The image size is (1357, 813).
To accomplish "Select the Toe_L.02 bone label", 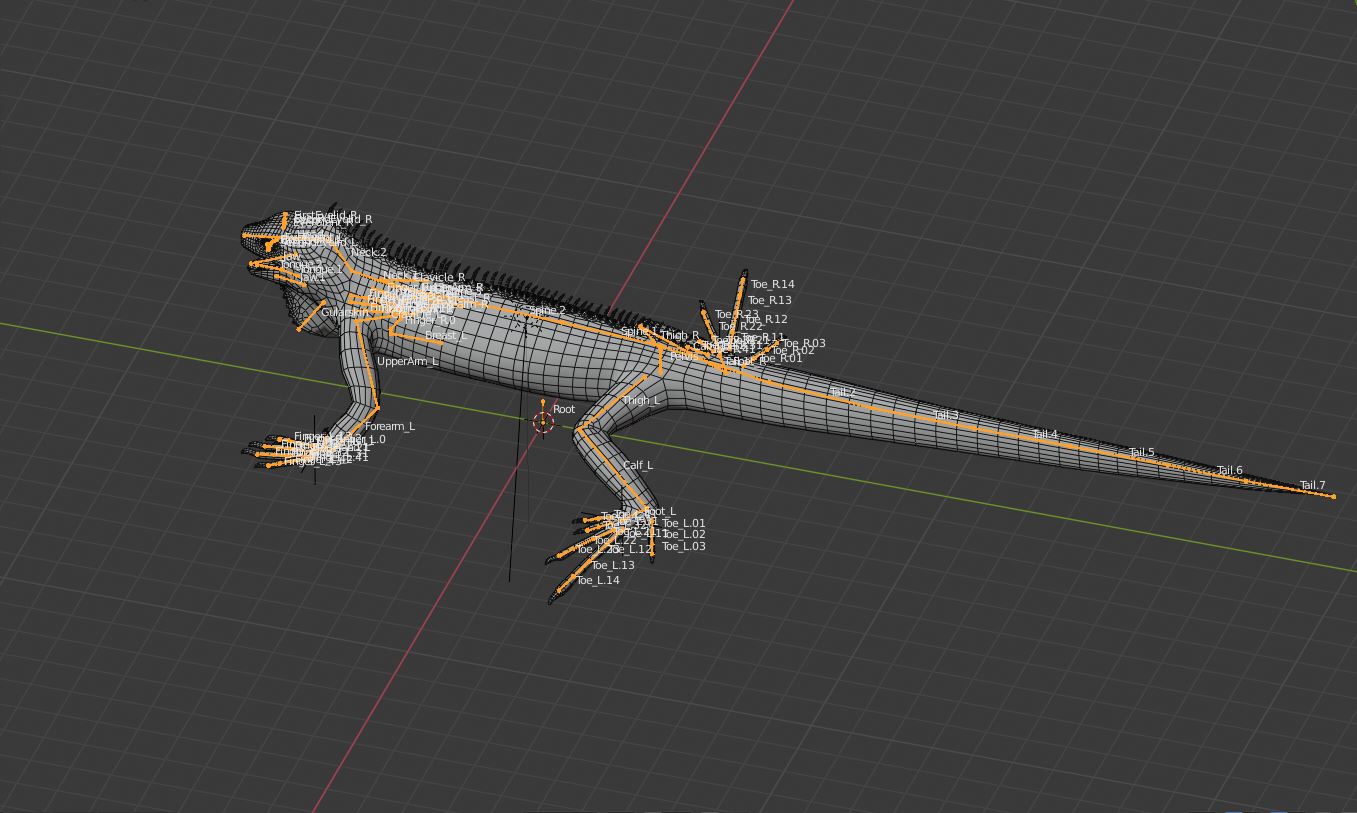I will (x=684, y=534).
